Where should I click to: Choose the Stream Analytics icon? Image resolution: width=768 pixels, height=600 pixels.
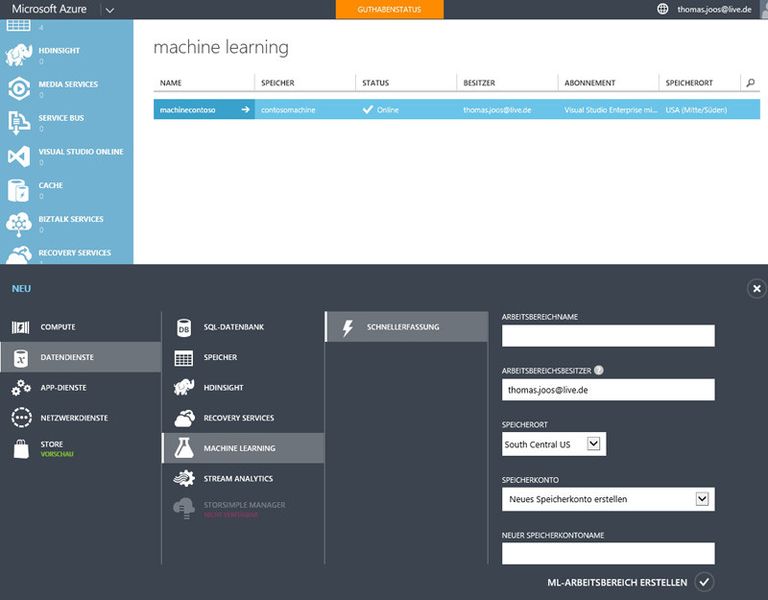pos(184,478)
